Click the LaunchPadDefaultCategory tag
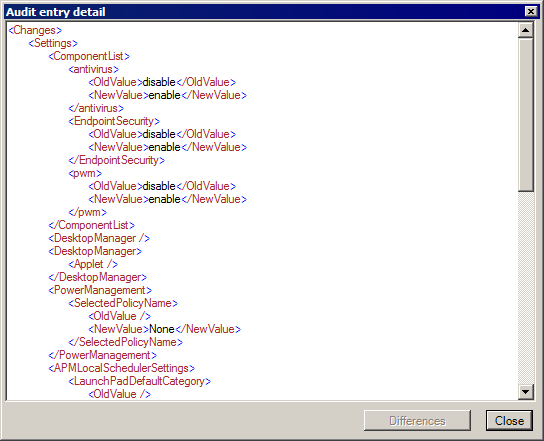Viewport: 544px width, 441px height. 139,381
